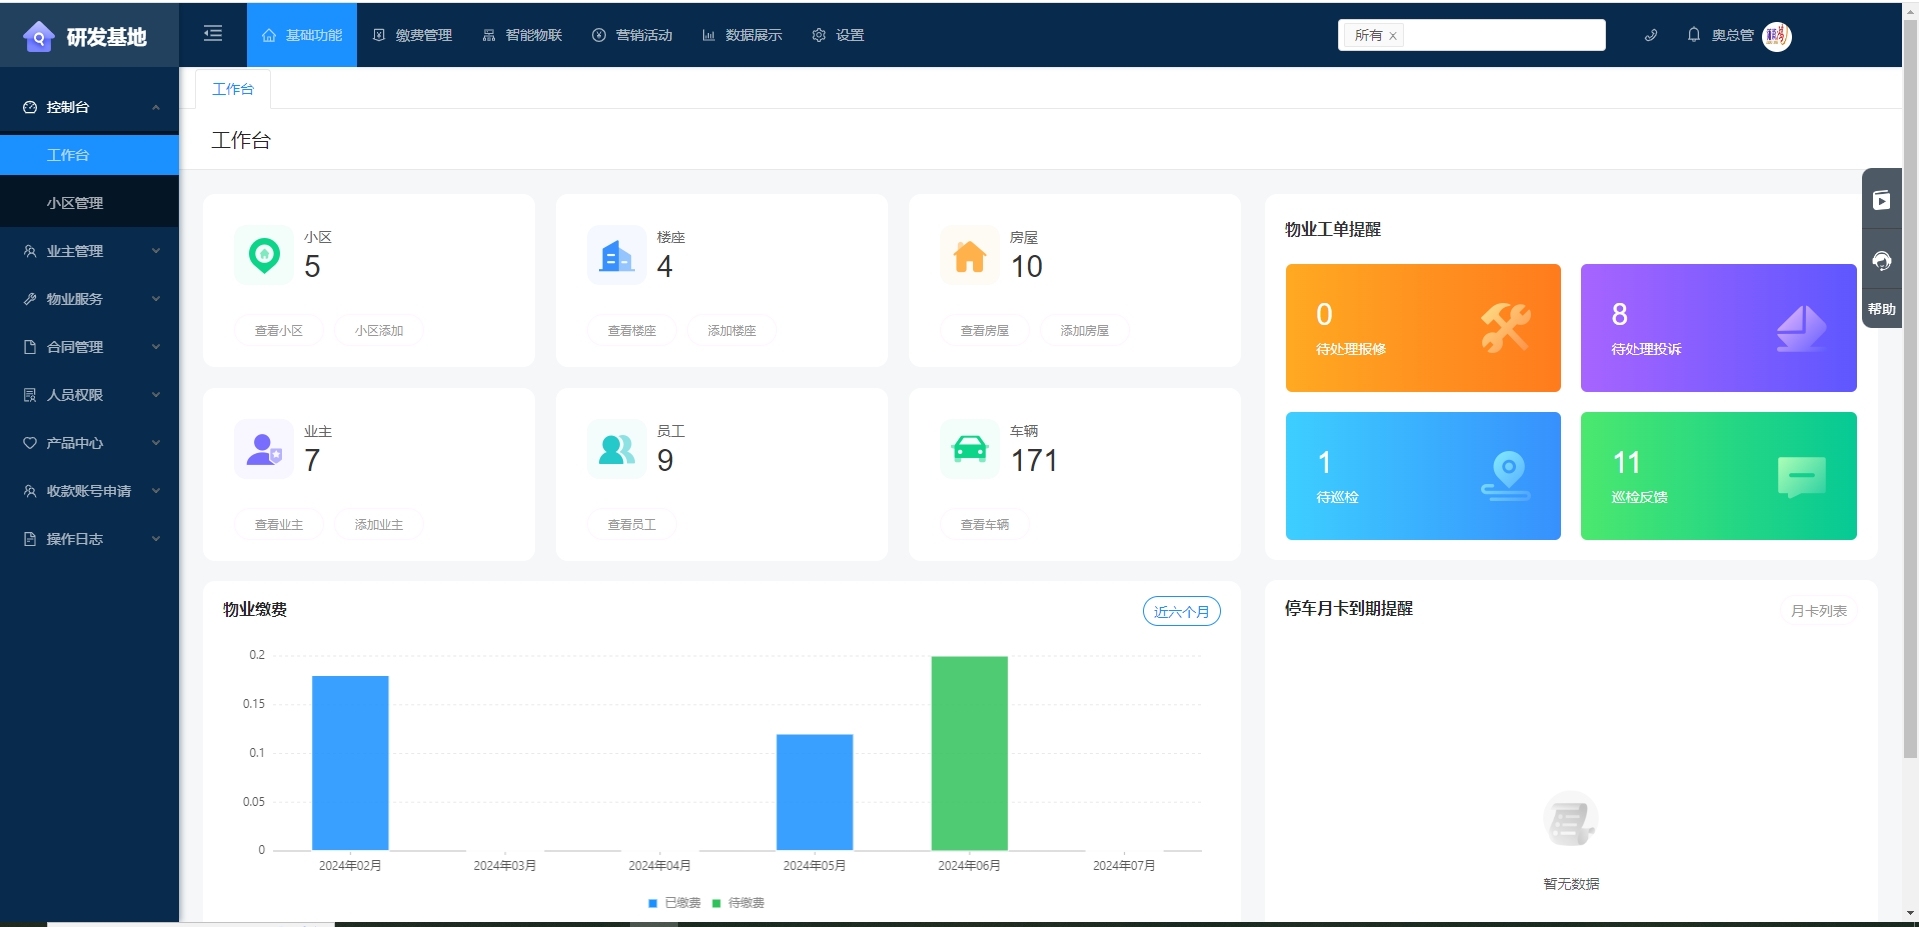1919x927 pixels.
Task: Click the 控制台 dashboard icon in sidebar
Action: tap(30, 107)
